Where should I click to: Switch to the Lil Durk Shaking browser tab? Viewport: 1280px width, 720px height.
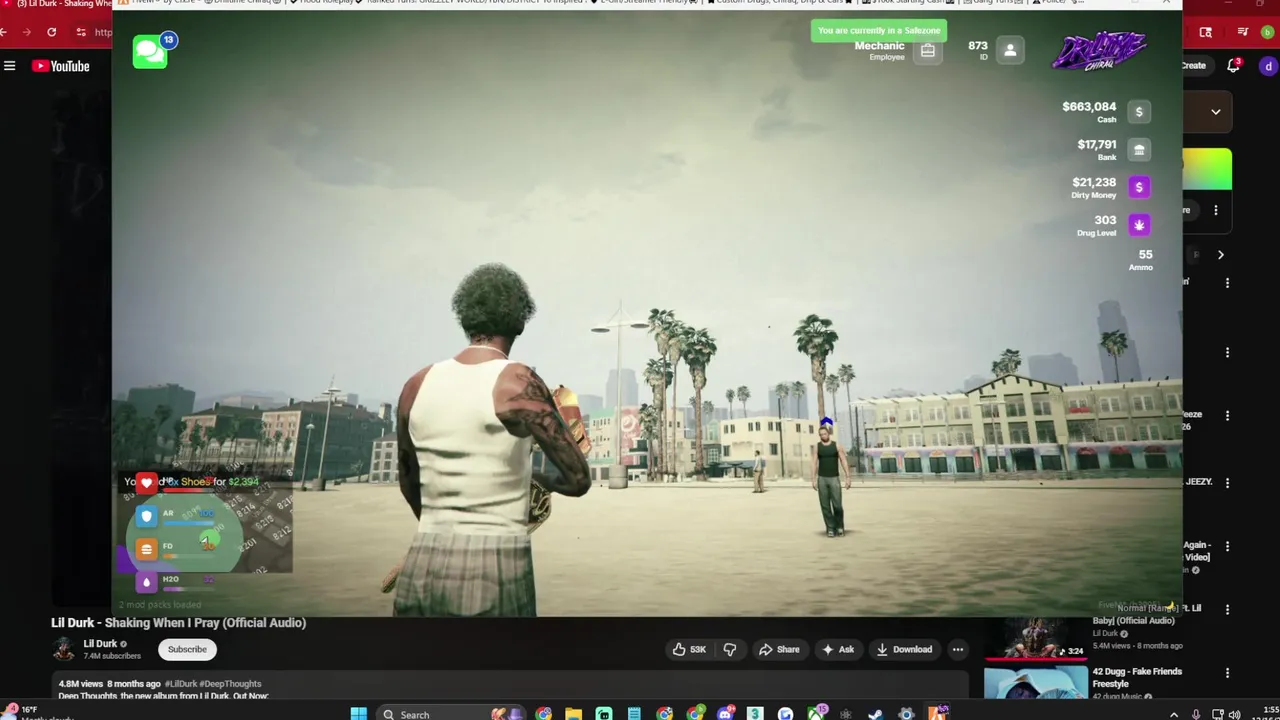point(56,4)
